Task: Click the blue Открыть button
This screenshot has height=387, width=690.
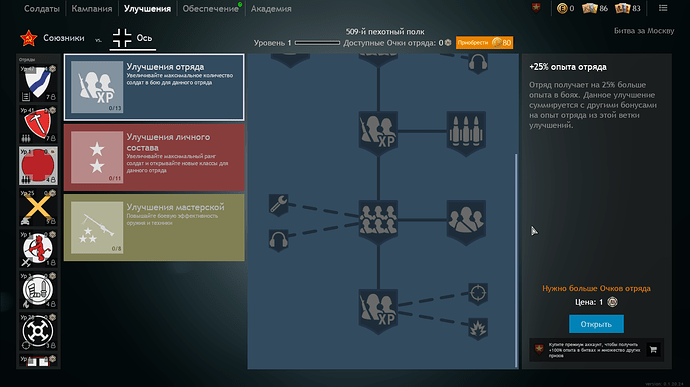Action: (x=596, y=324)
